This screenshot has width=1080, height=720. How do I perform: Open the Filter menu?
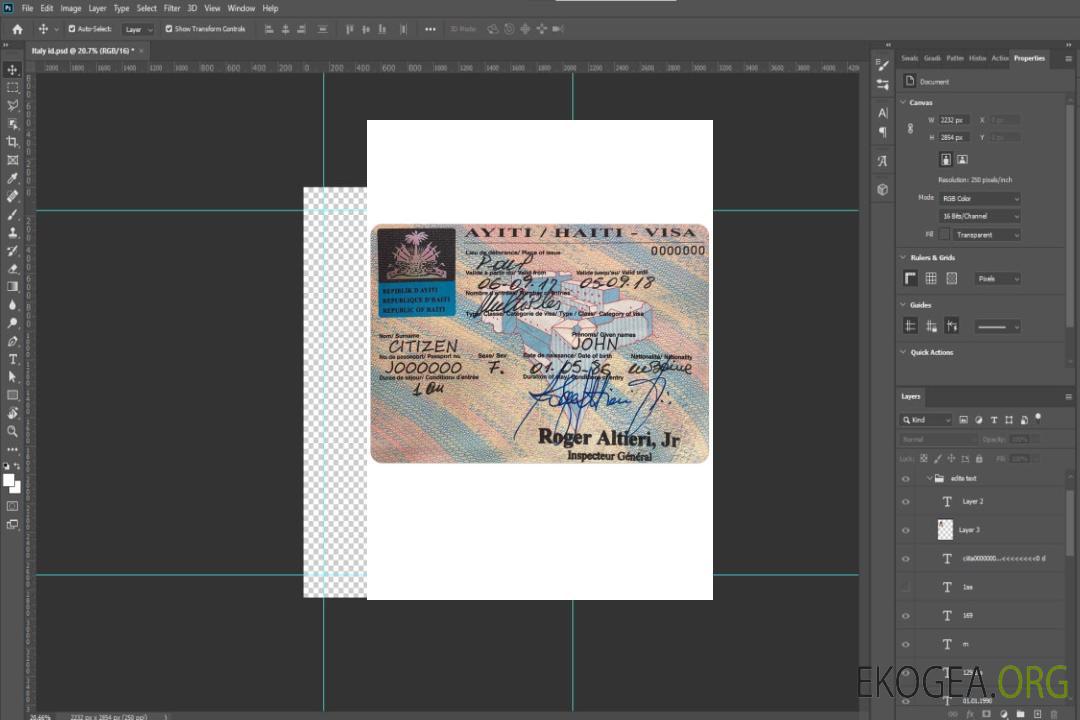(x=172, y=8)
